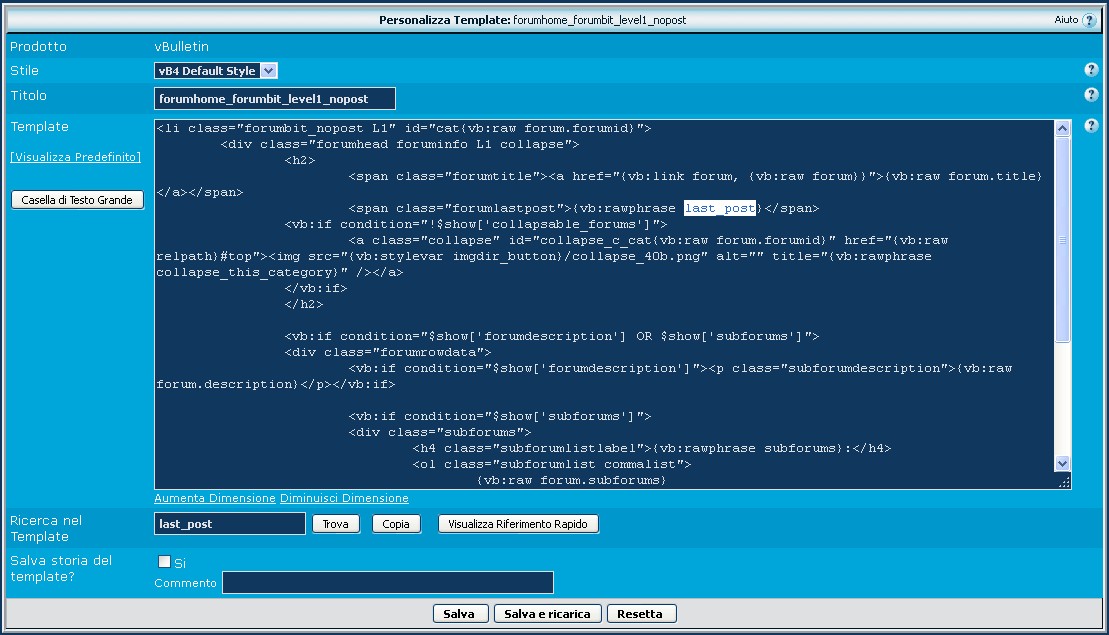Click the Diminuisci Dimensione link

click(x=344, y=498)
